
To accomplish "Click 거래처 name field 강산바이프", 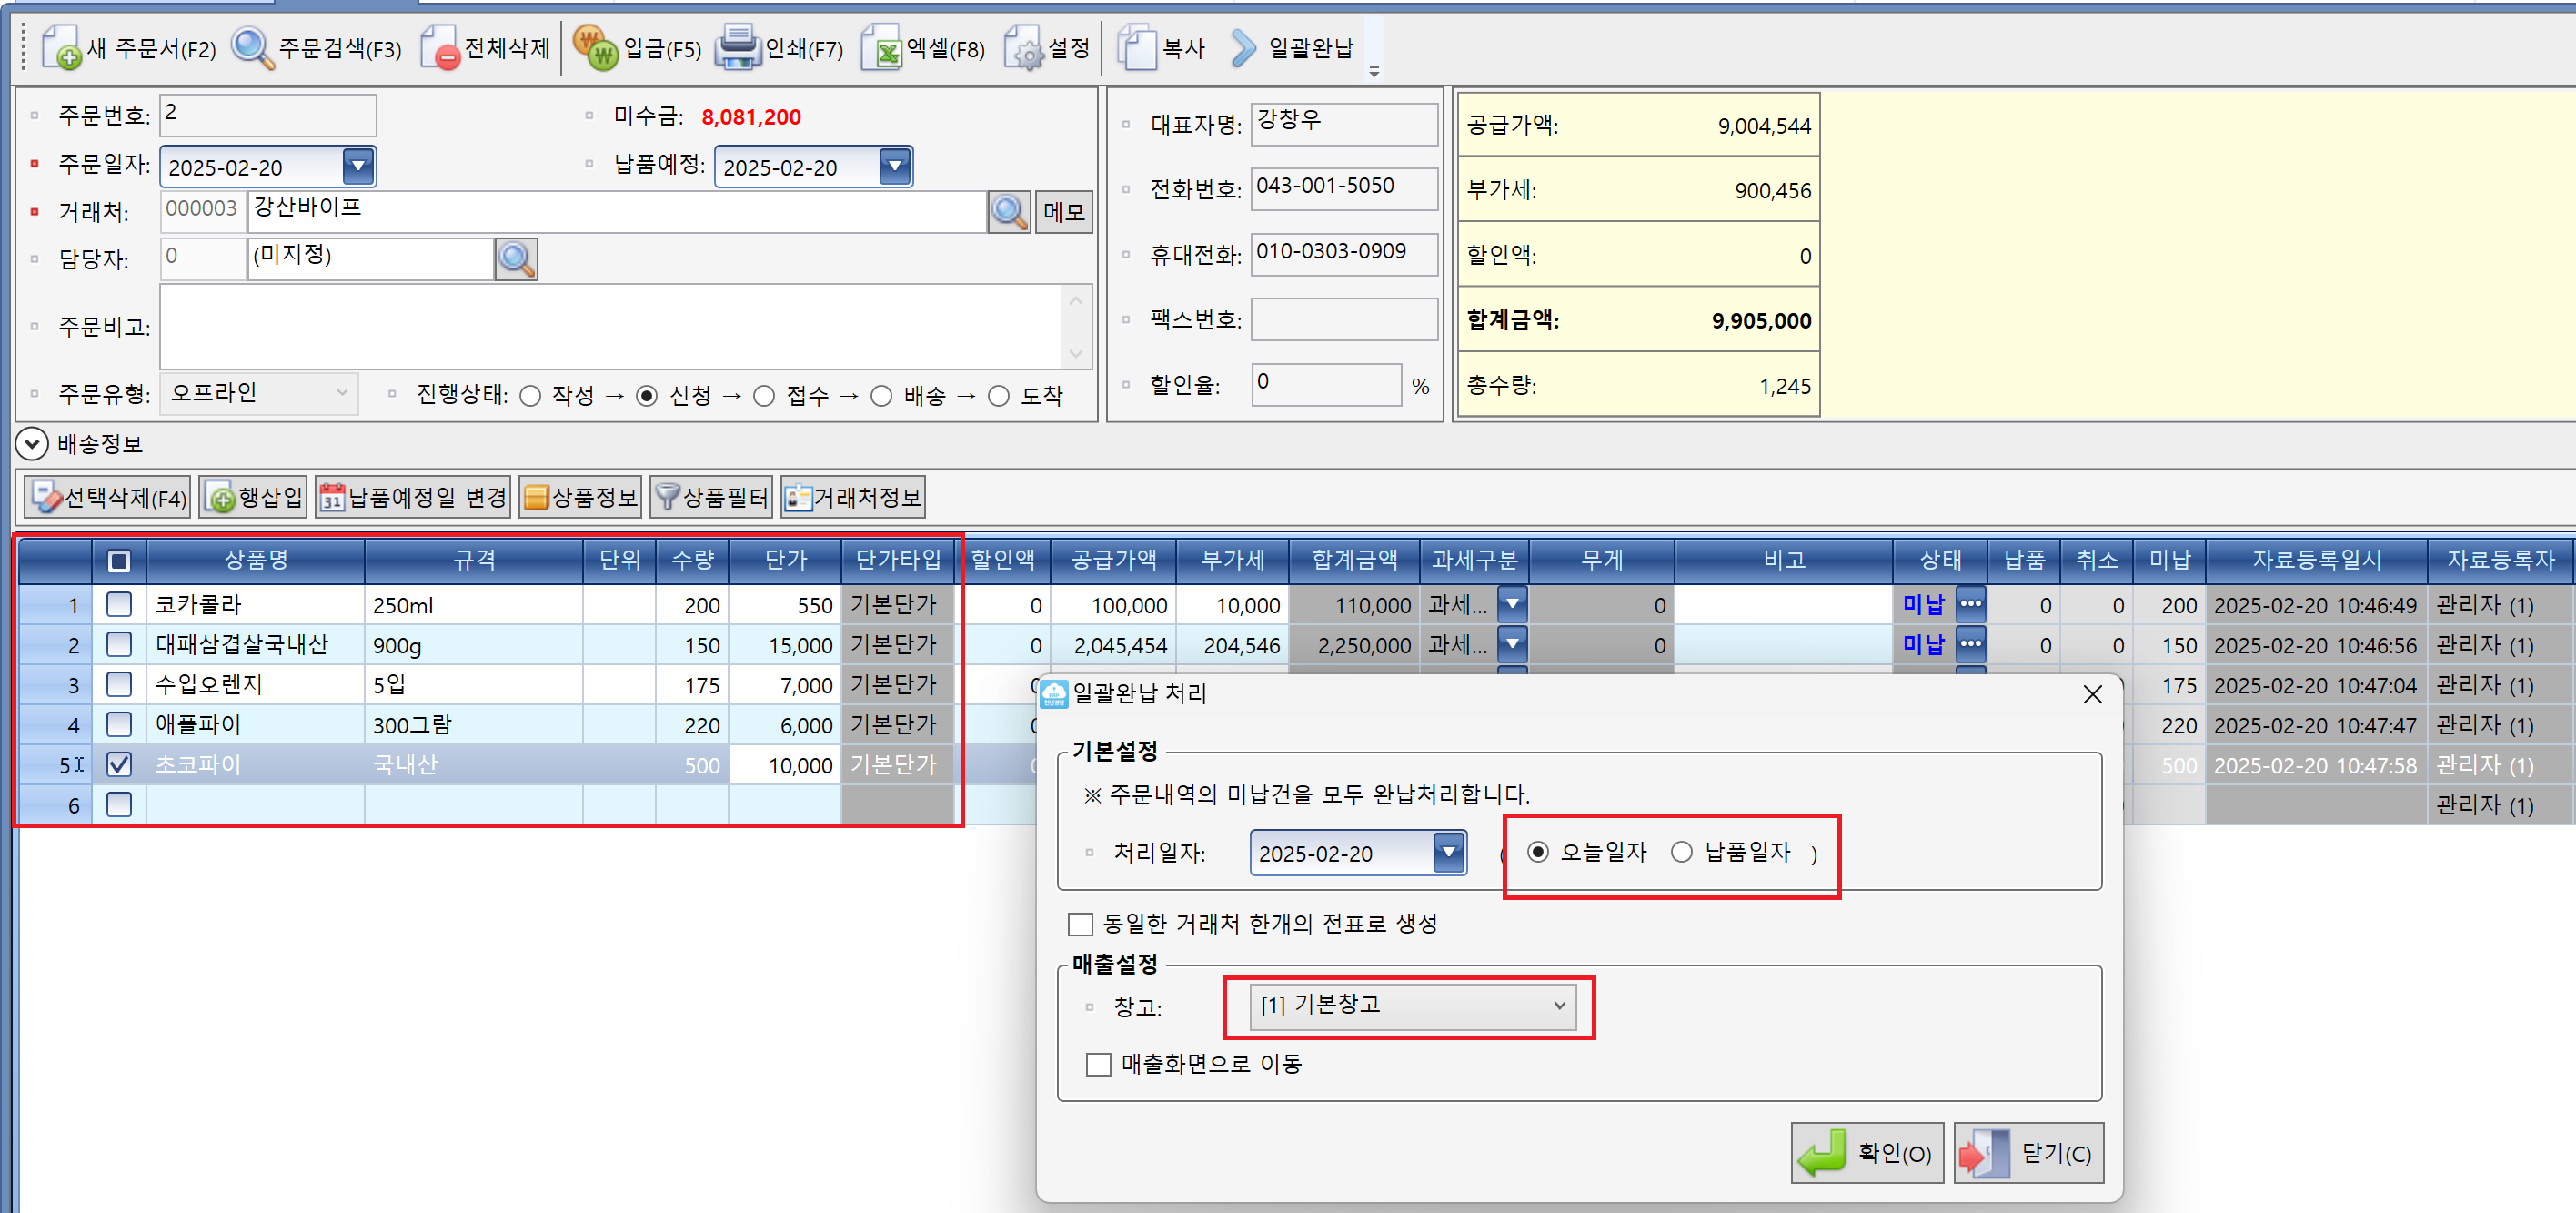I will tap(616, 212).
